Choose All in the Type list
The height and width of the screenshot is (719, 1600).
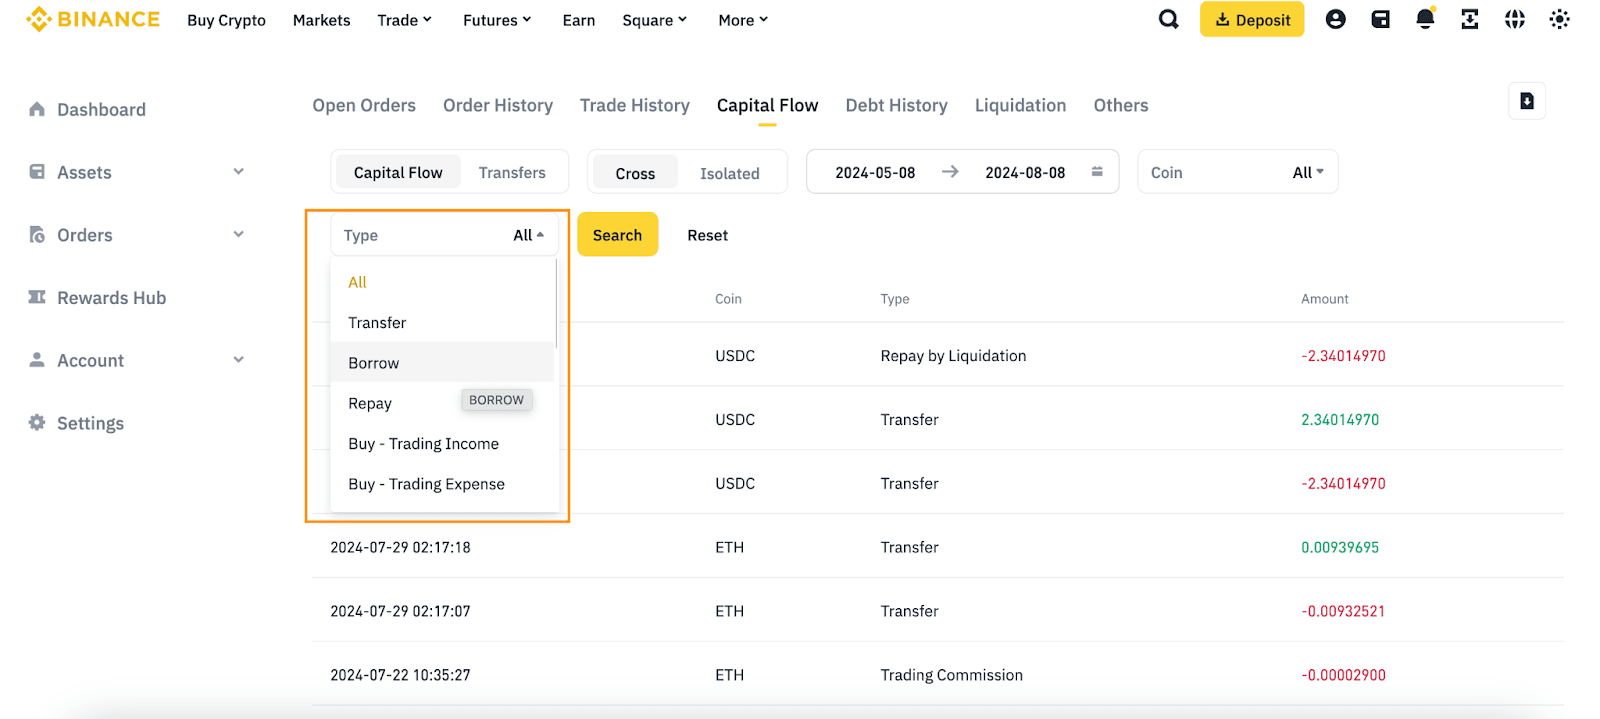(442, 282)
